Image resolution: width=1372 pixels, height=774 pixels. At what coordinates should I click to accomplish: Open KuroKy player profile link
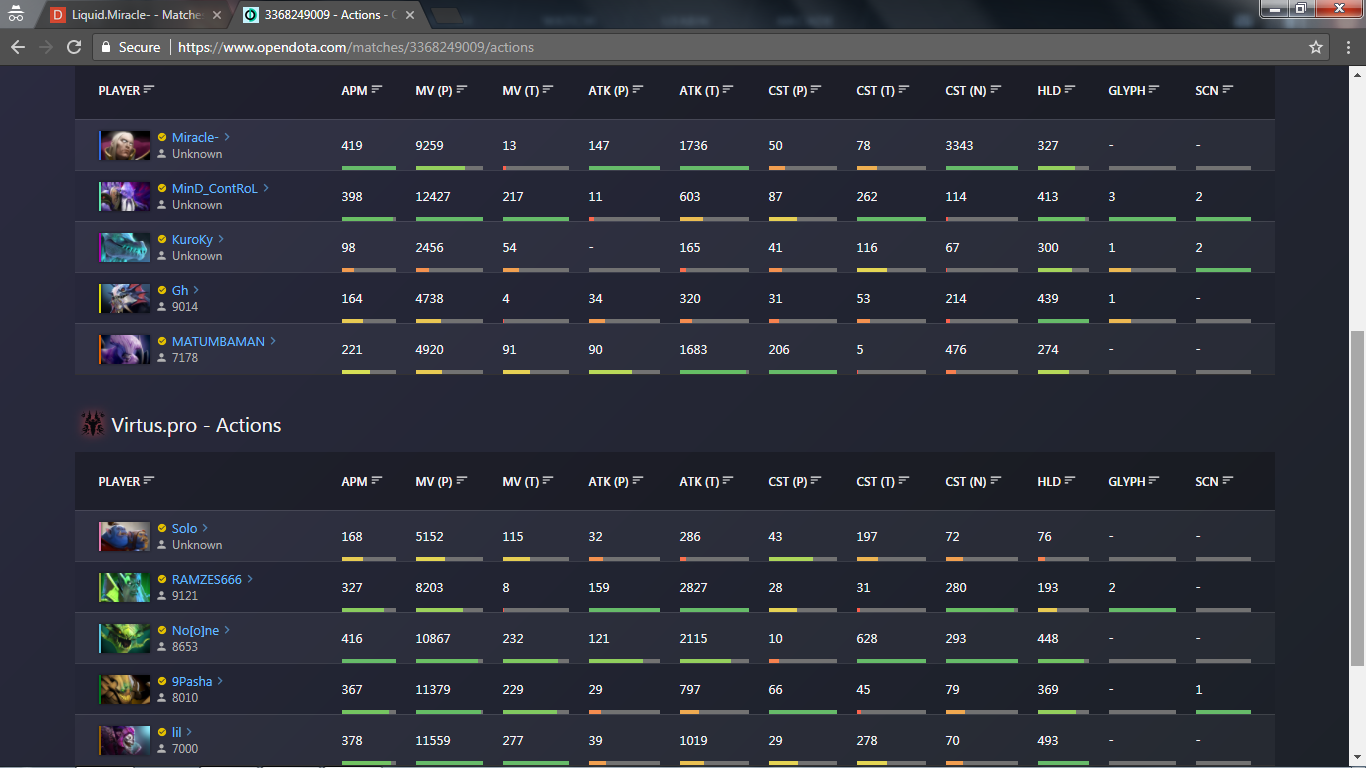pos(192,239)
